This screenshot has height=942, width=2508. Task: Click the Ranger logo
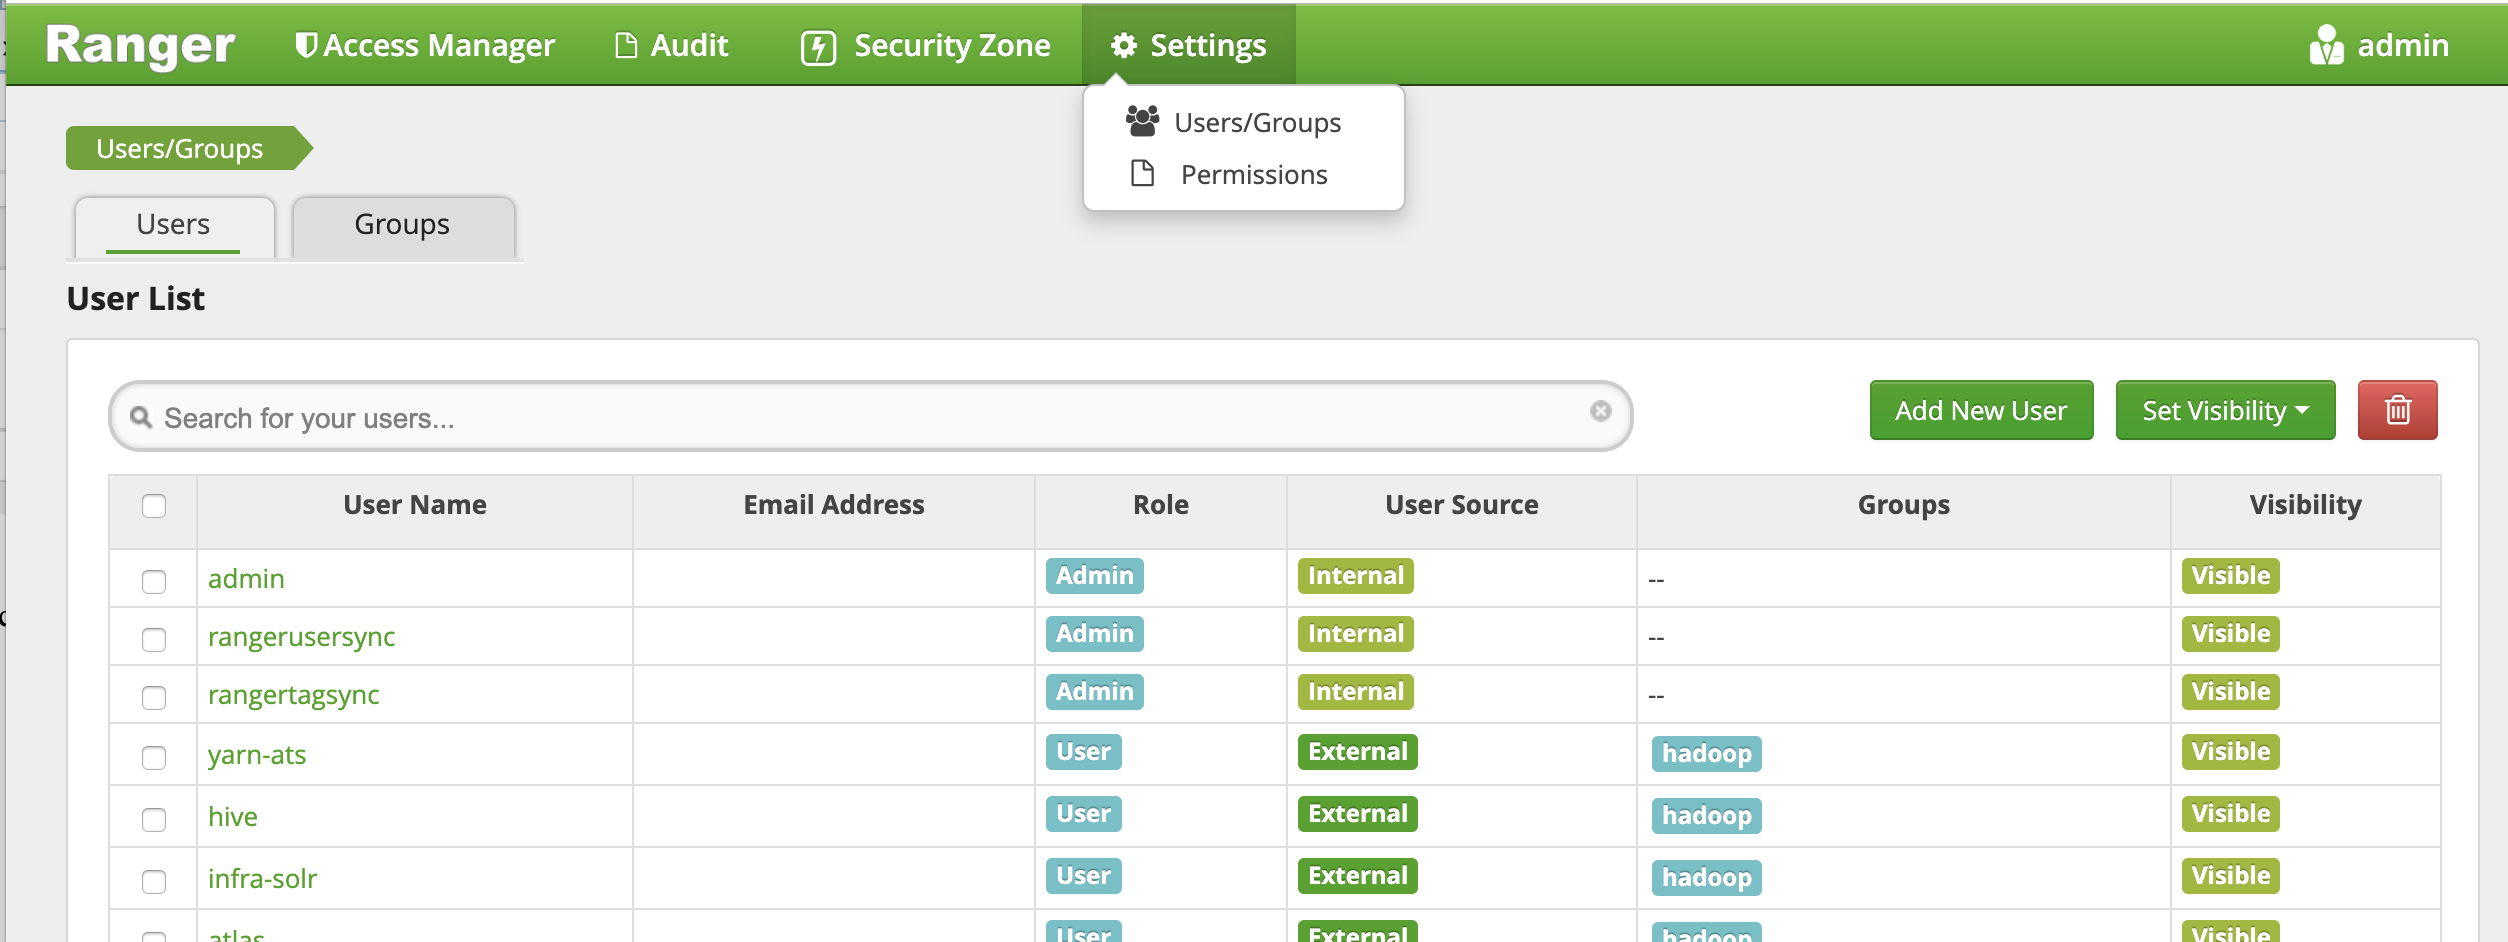[x=140, y=45]
